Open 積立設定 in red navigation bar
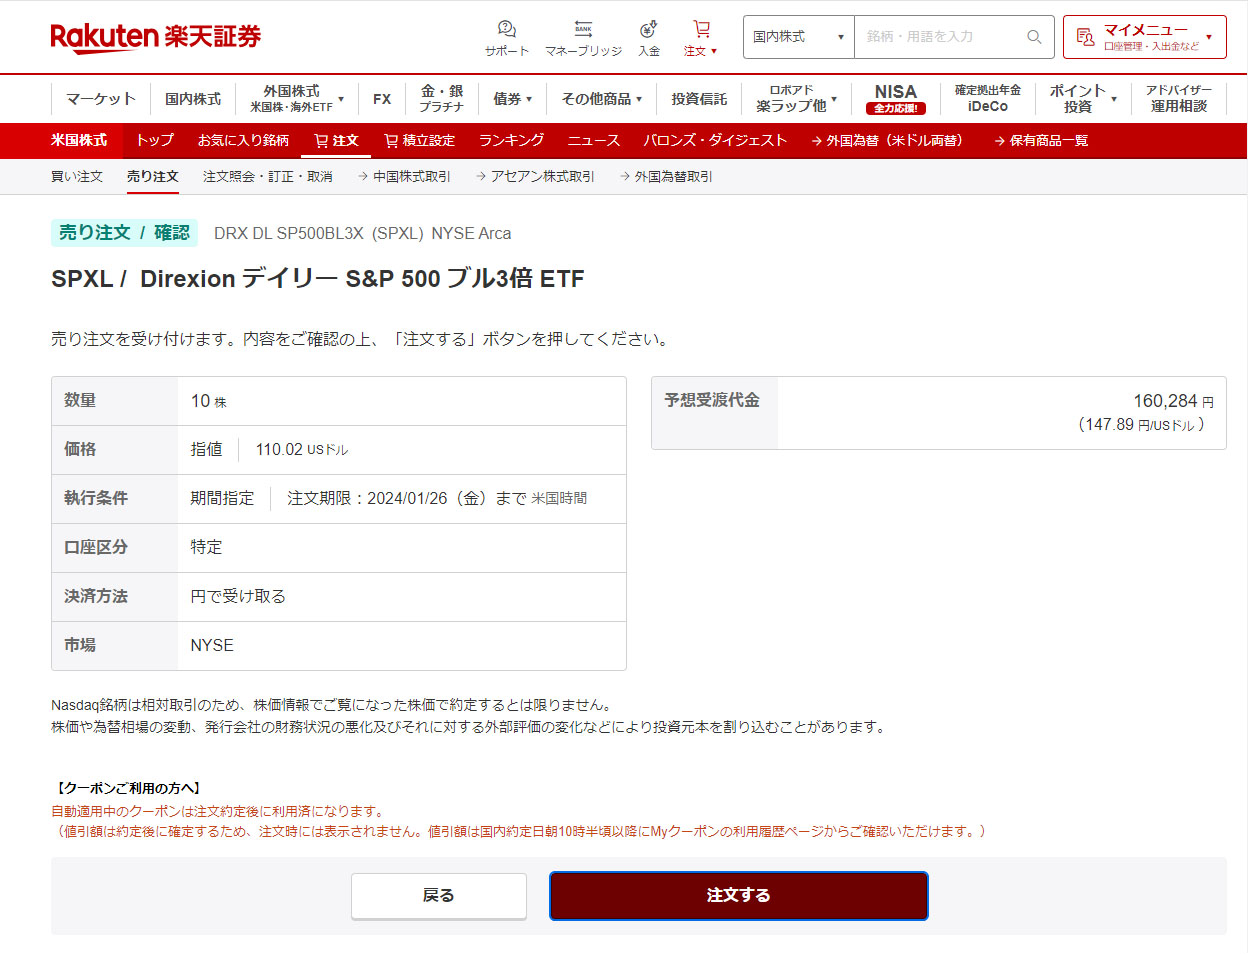The width and height of the screenshot is (1248, 954). [419, 141]
